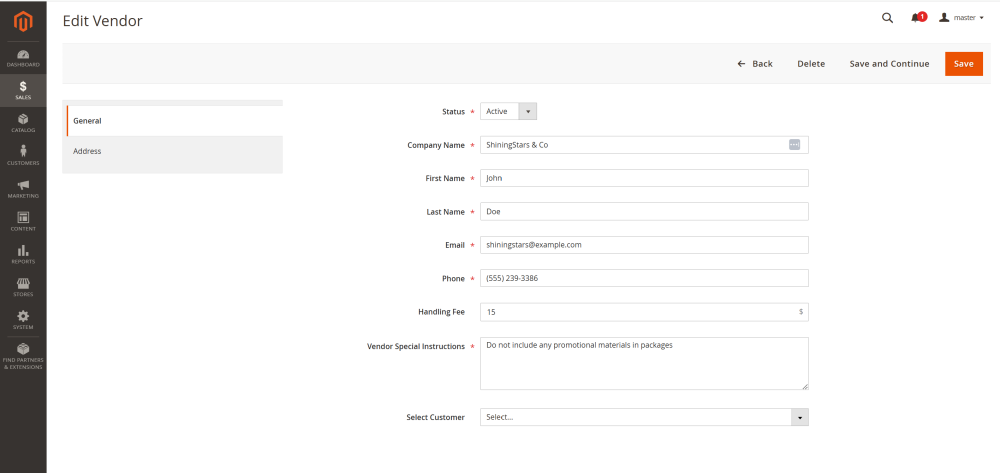Viewport: 1000px width, 473px height.
Task: Open the Sales sidebar menu
Action: coord(23,90)
